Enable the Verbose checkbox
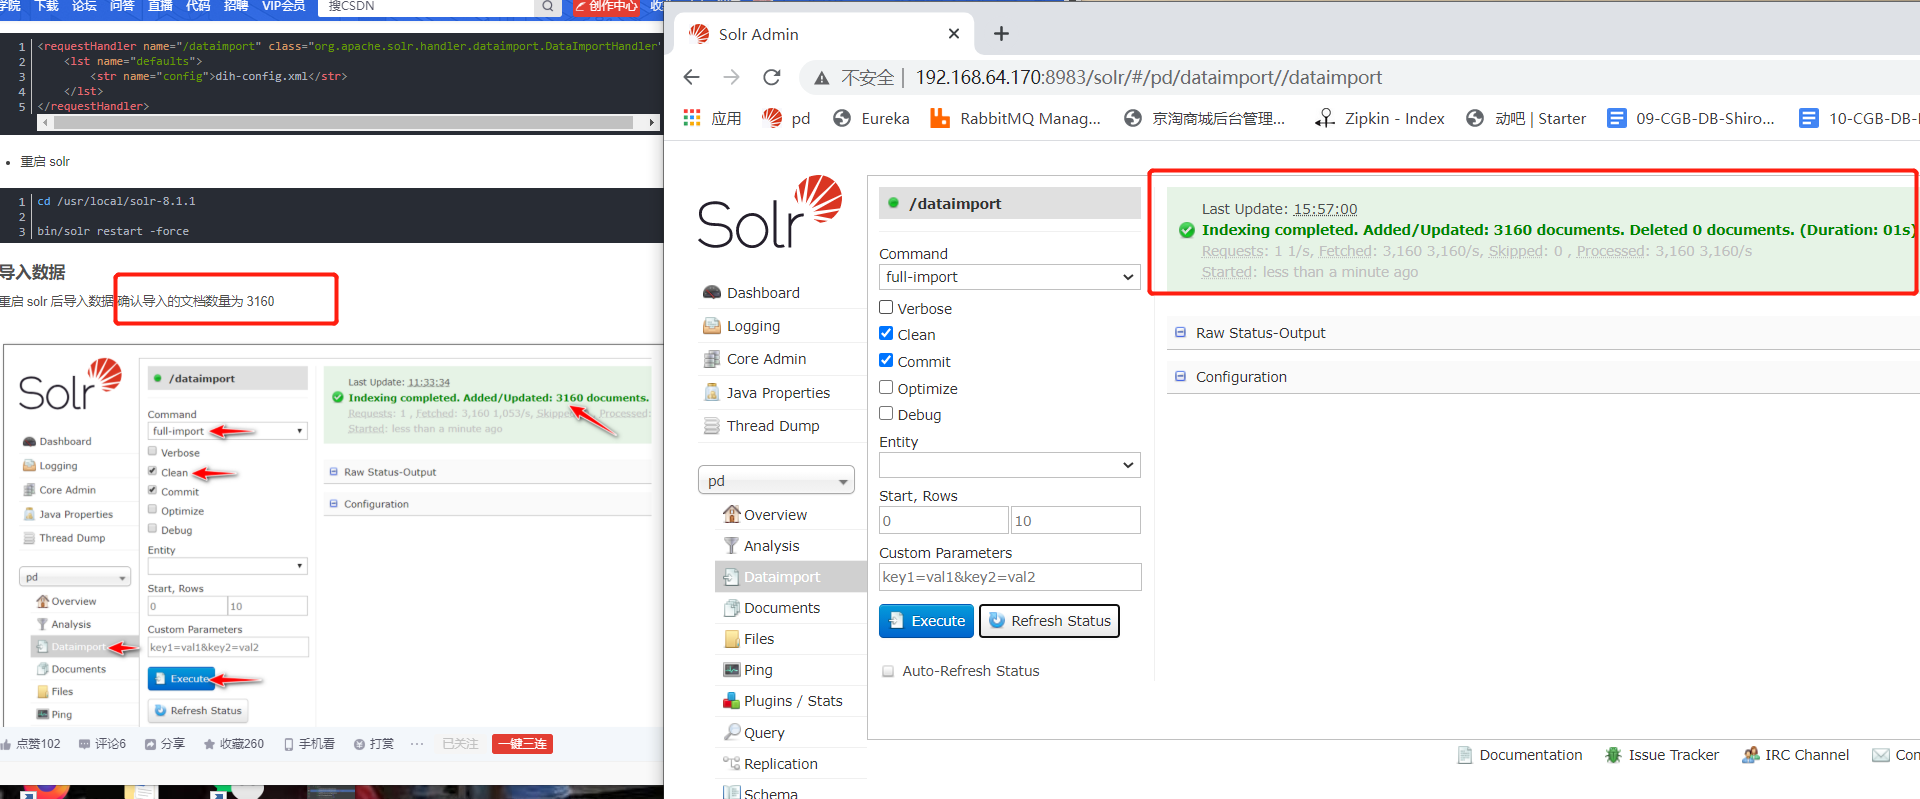 coord(886,308)
